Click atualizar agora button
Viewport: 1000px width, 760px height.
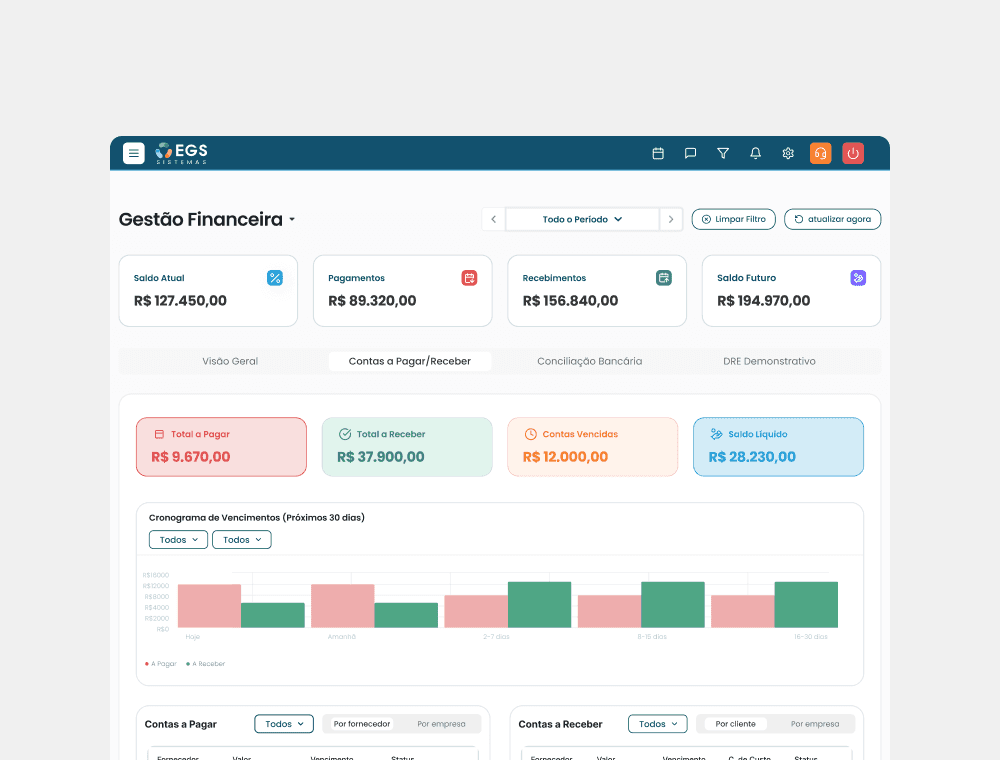[x=832, y=219]
